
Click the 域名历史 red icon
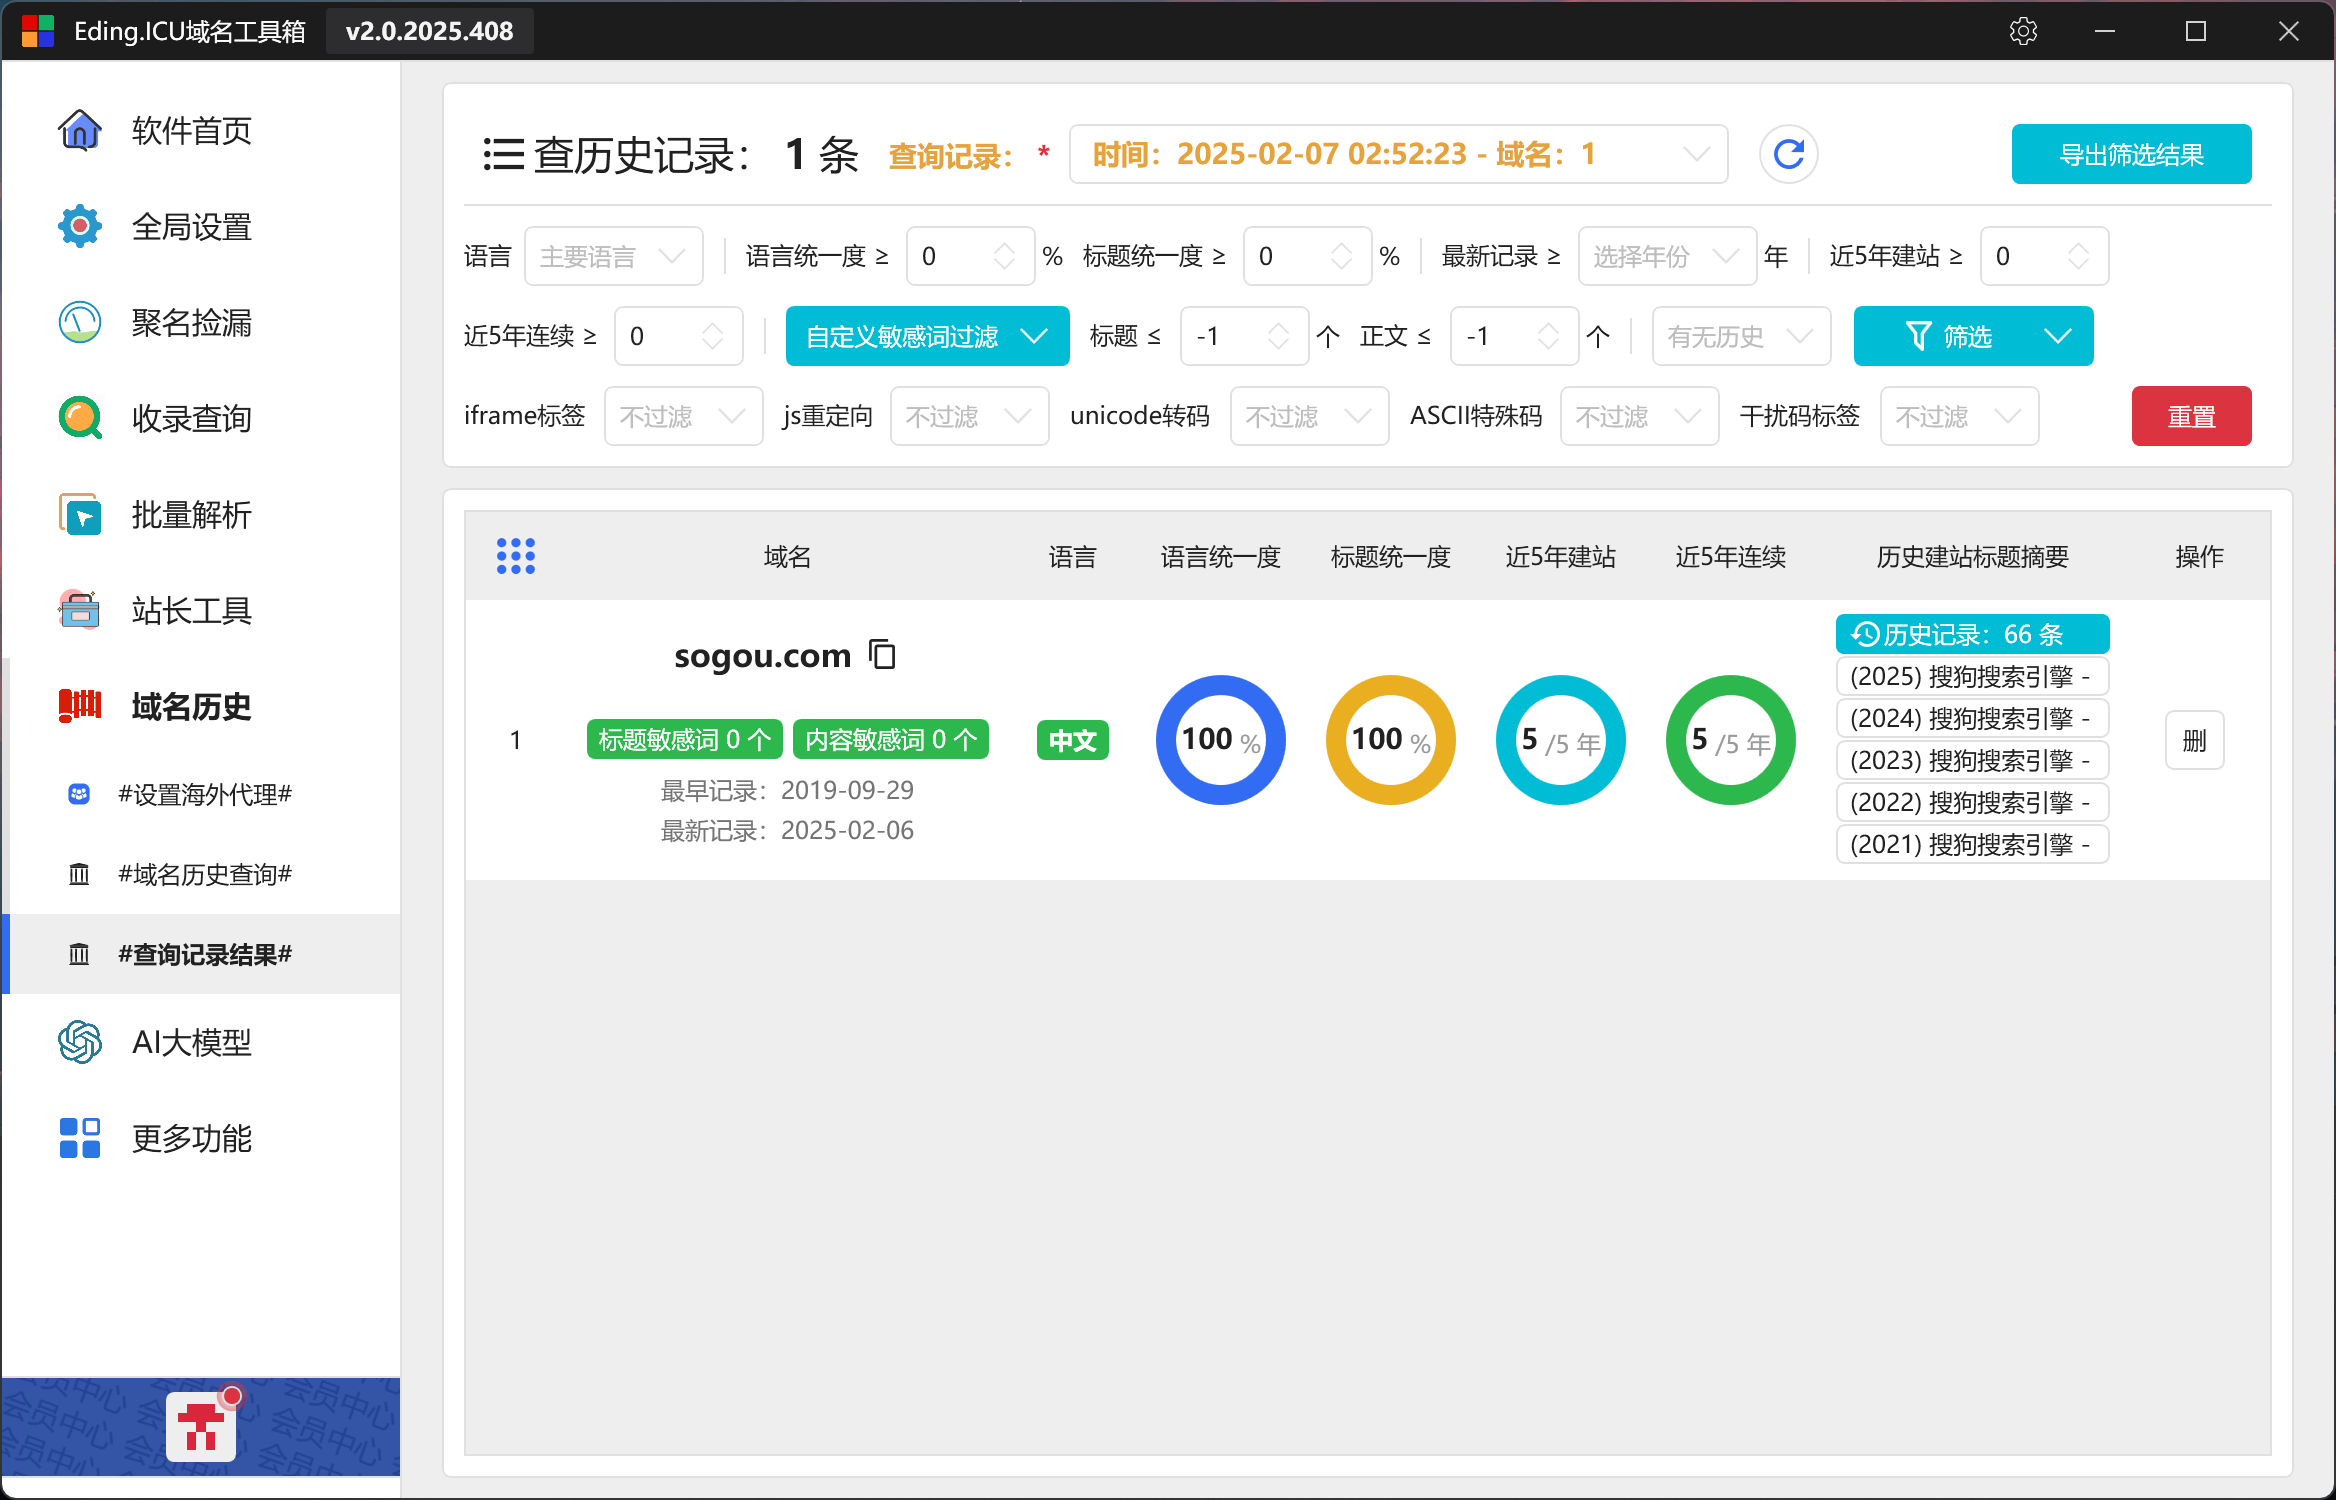[80, 706]
